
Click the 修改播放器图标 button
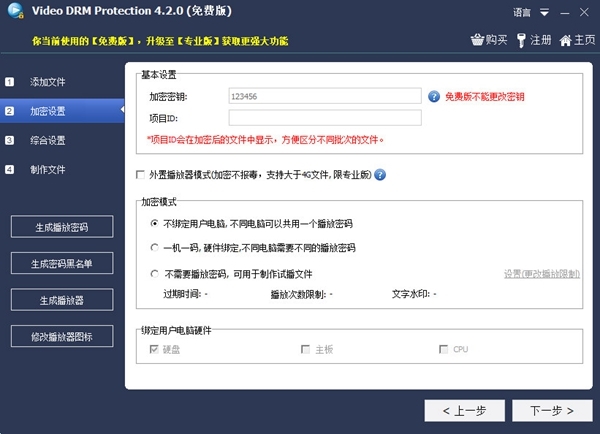click(x=62, y=336)
